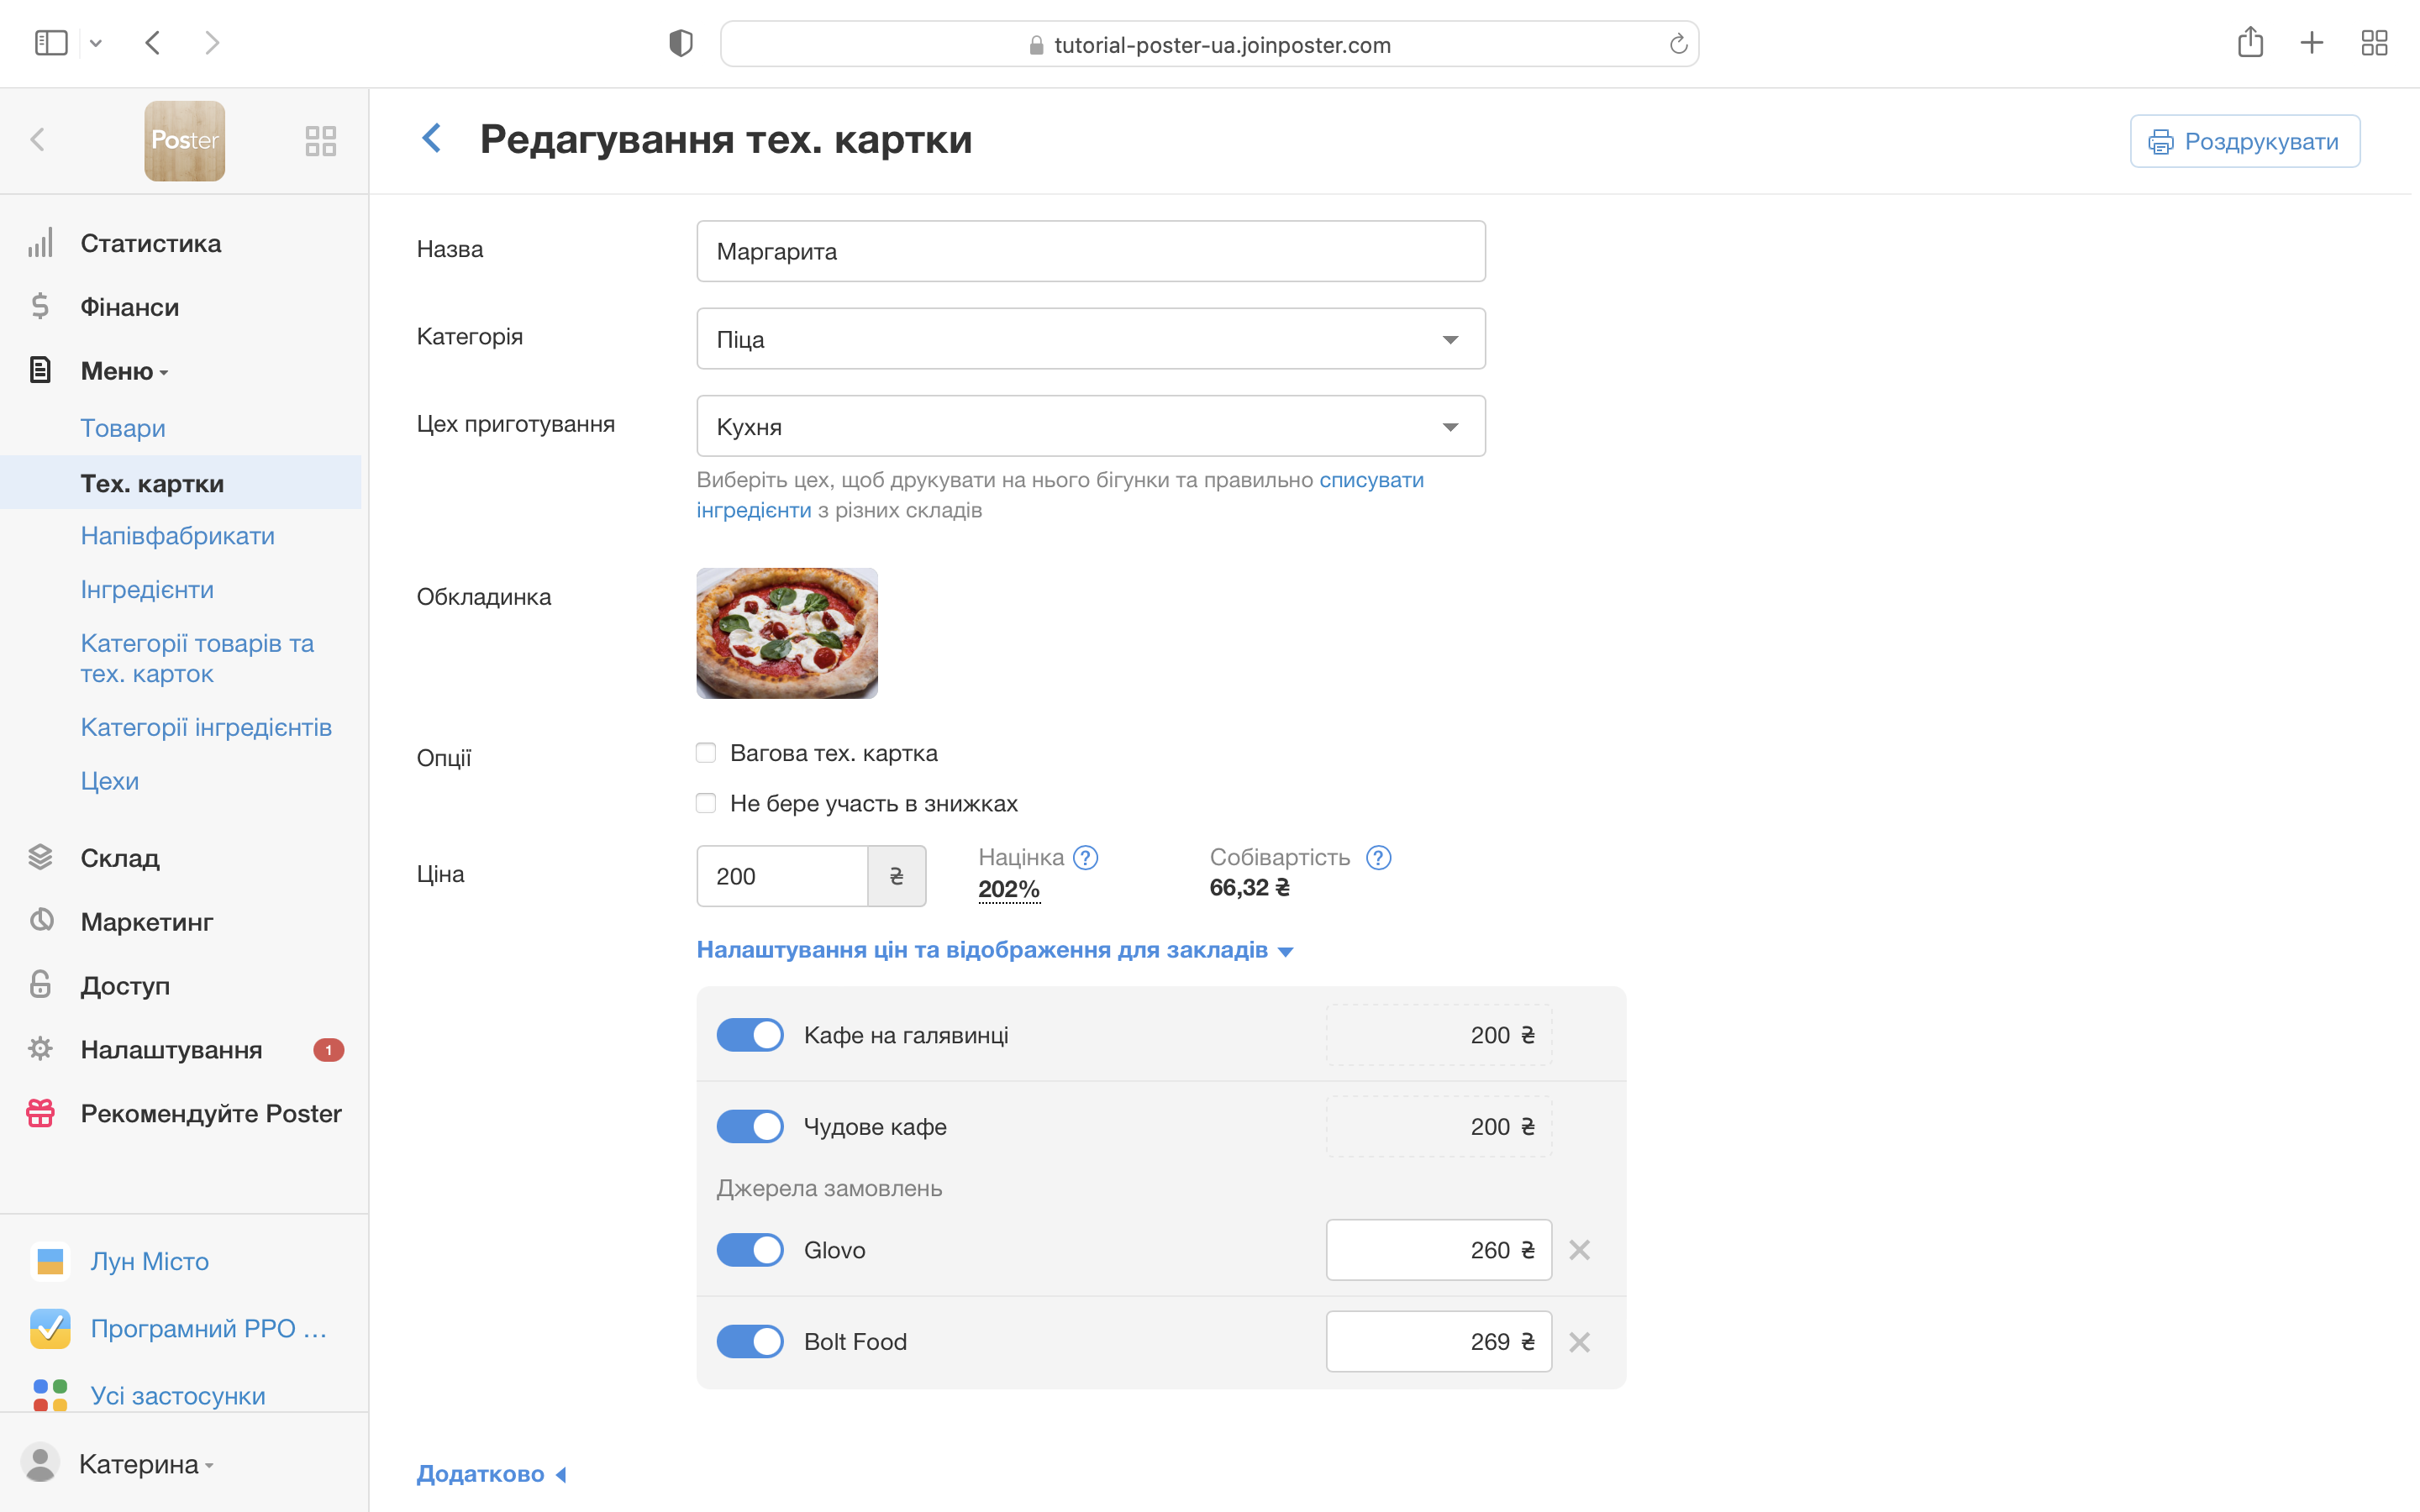Toggle off the Кафе на галявинці switch
Image resolution: width=2420 pixels, height=1512 pixels.
750,1035
